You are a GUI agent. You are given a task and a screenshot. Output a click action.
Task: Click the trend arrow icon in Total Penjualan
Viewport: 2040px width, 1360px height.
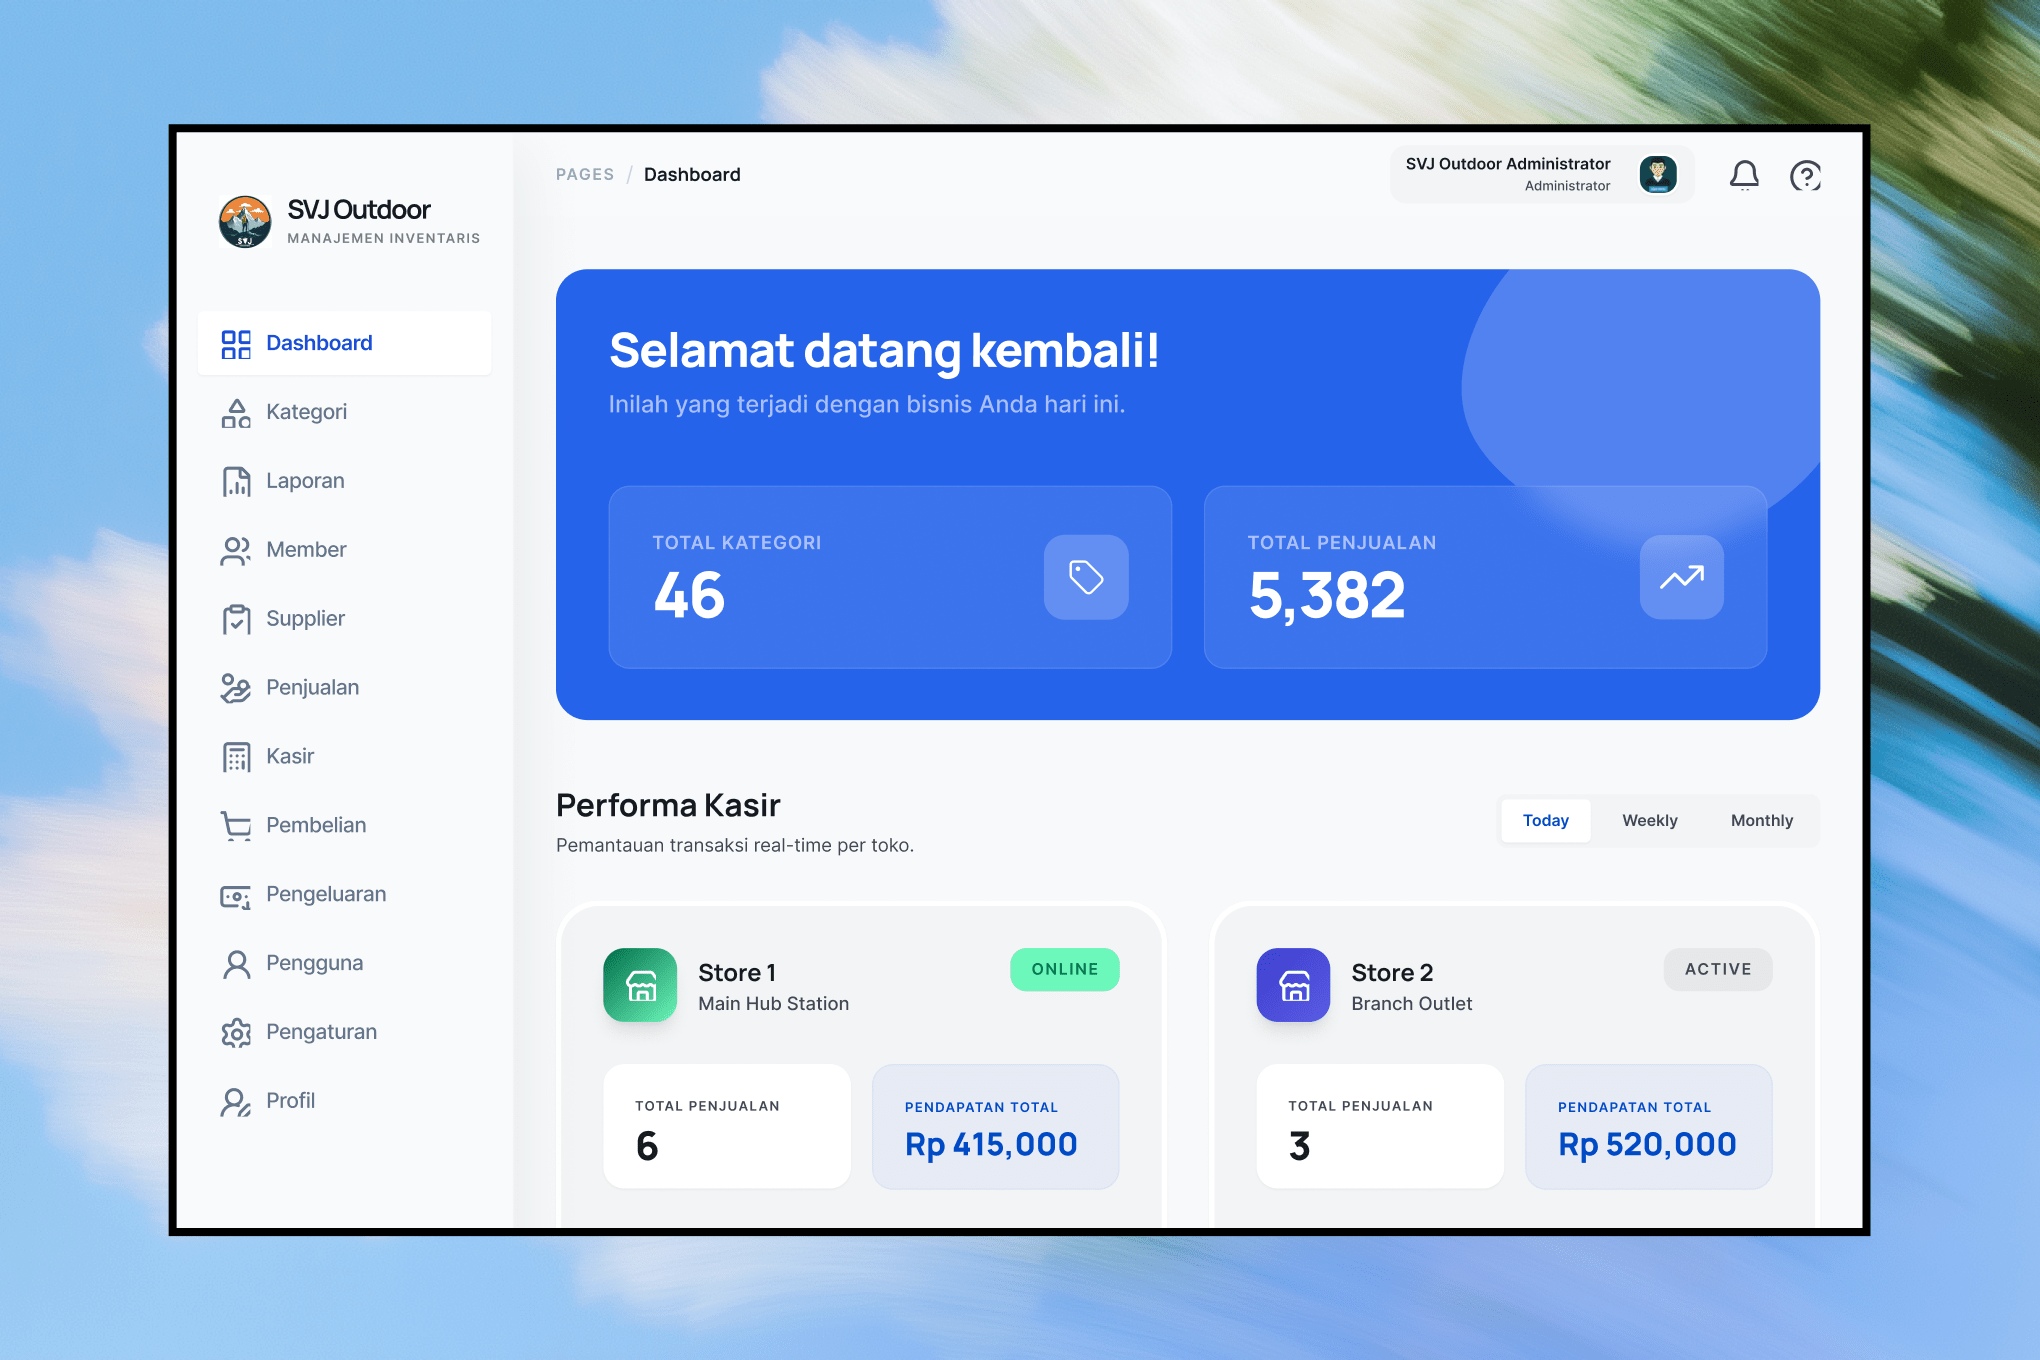click(x=1682, y=577)
